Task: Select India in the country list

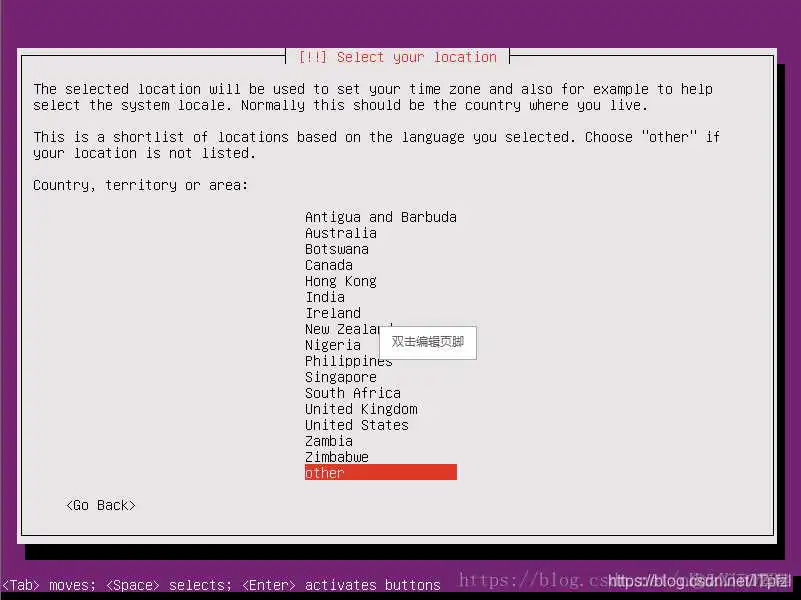Action: 324,296
